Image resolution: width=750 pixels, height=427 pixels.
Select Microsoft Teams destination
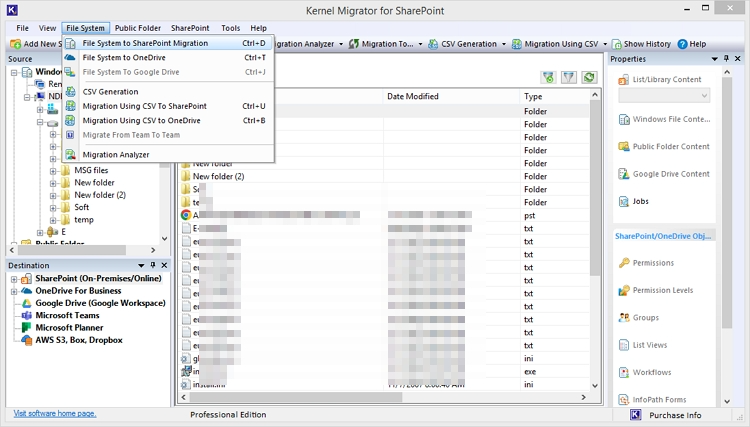(67, 316)
